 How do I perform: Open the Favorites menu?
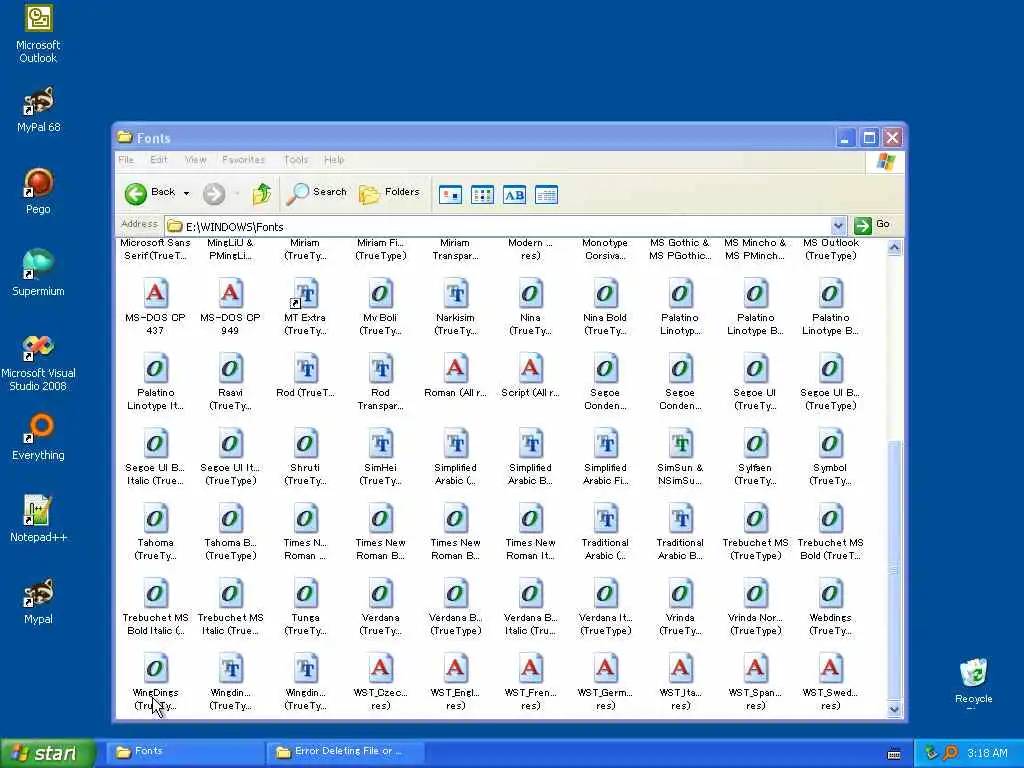point(244,160)
